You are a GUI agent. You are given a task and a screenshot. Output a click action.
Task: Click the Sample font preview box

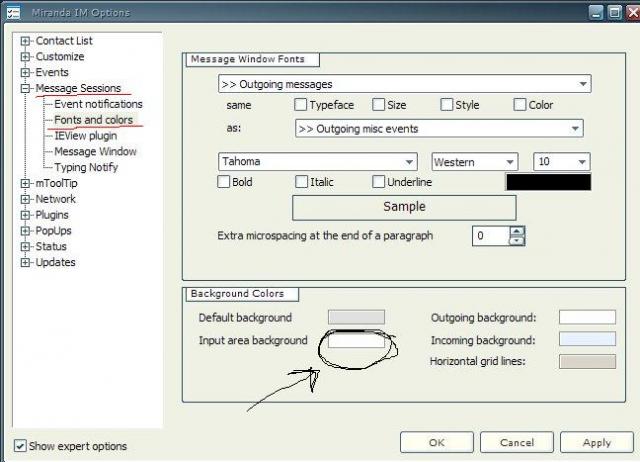(x=404, y=207)
